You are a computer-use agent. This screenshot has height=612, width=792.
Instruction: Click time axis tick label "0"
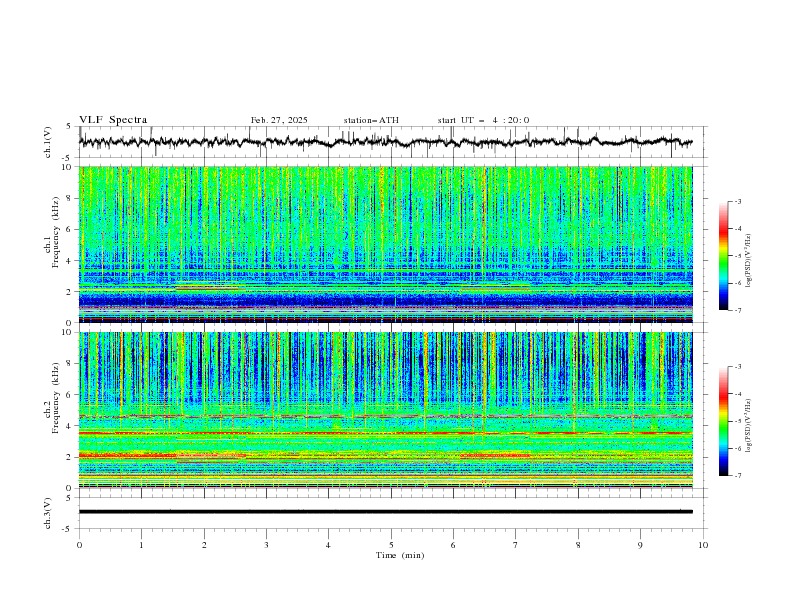[79, 545]
